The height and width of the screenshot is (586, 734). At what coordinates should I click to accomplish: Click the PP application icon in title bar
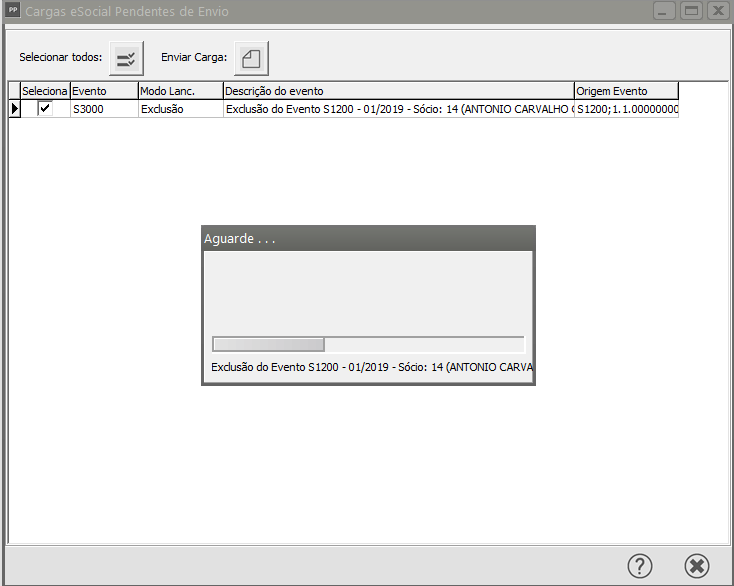[13, 11]
